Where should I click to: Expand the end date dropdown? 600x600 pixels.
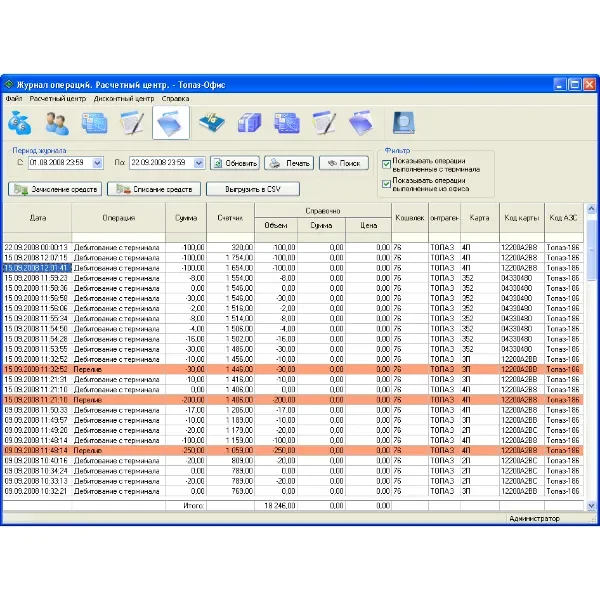[x=199, y=163]
